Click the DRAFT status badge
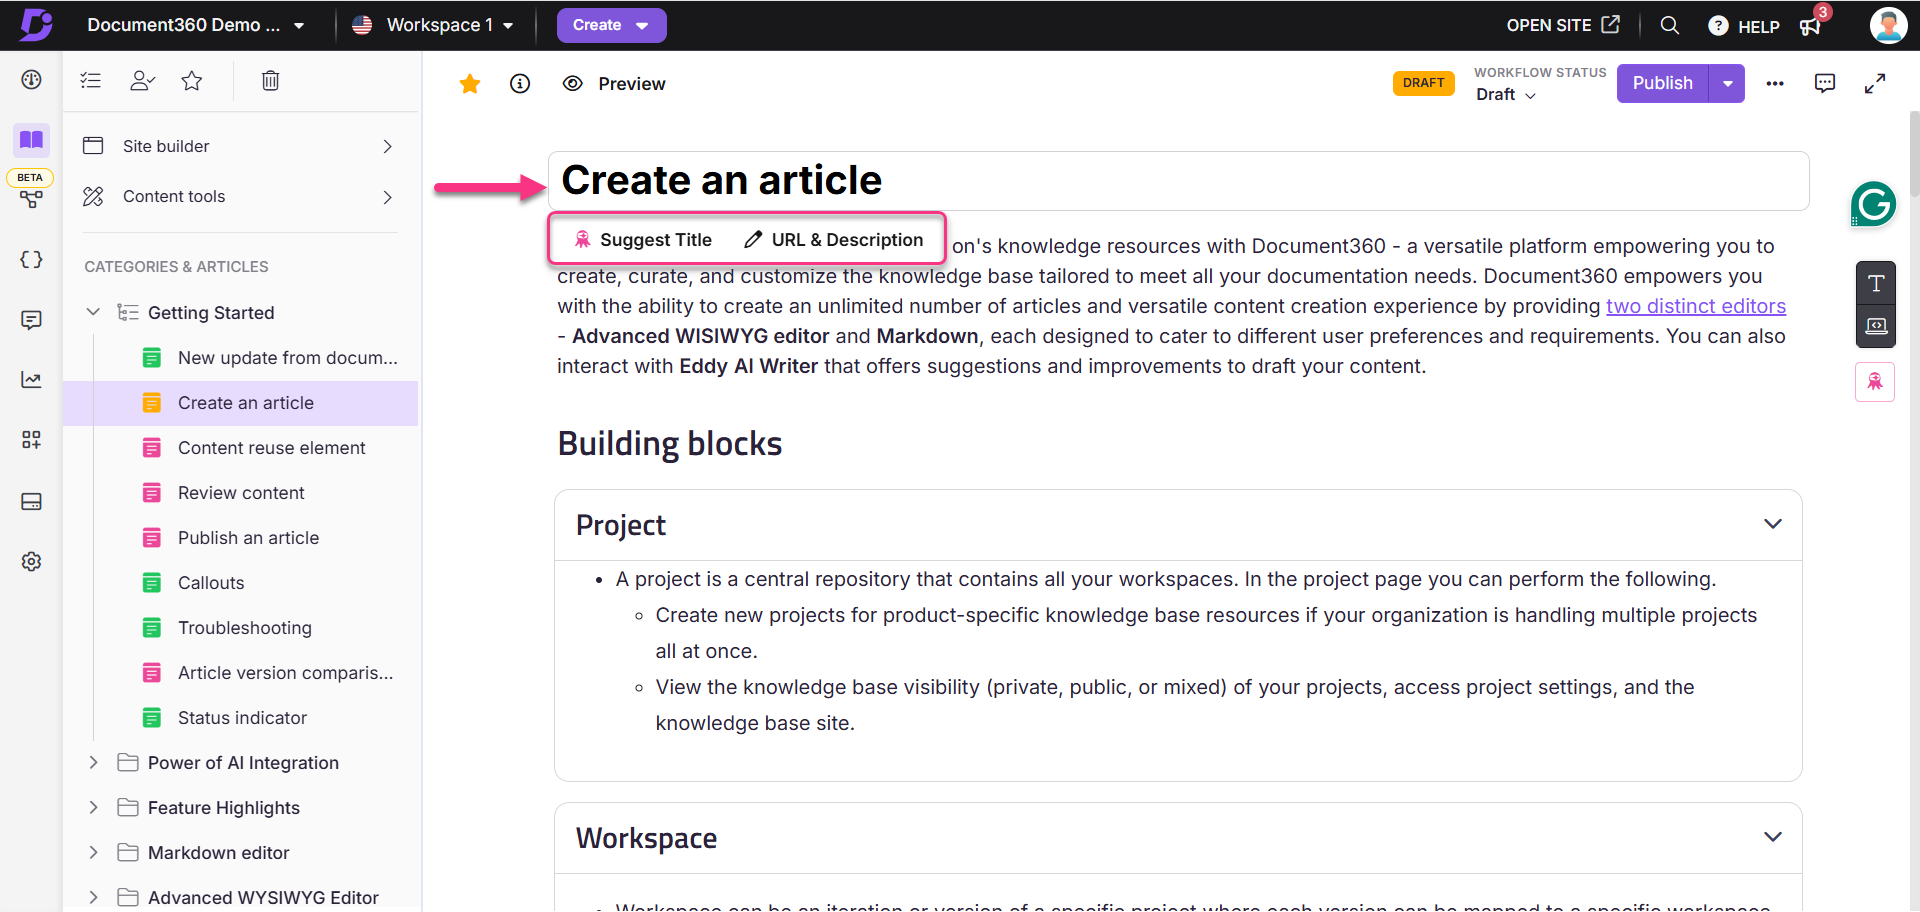Viewport: 1920px width, 912px height. [1423, 83]
